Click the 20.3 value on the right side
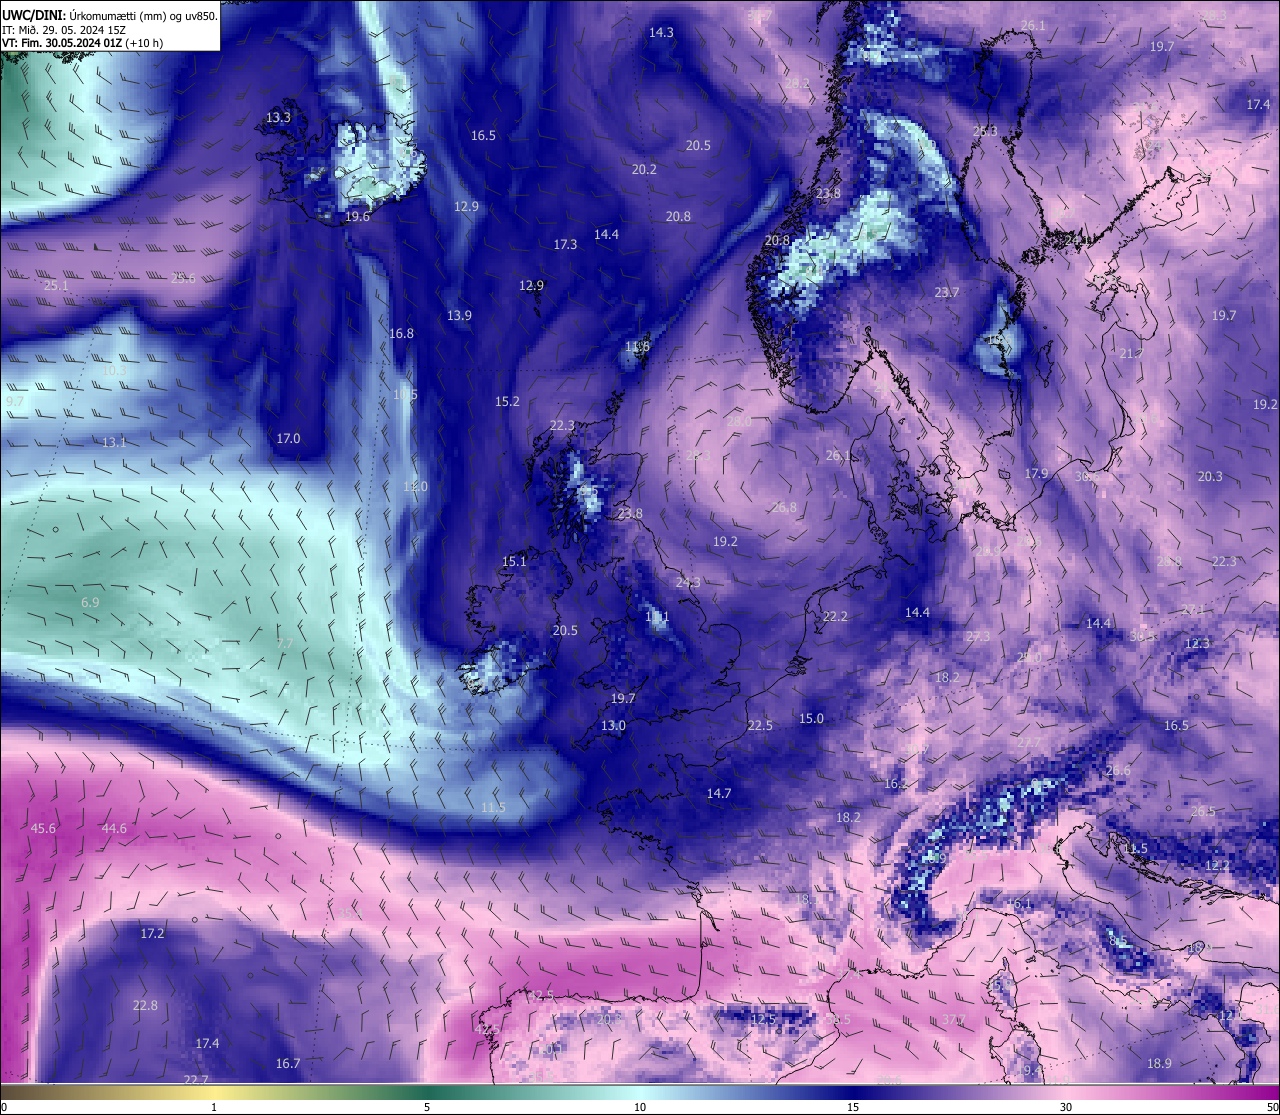 [1210, 477]
